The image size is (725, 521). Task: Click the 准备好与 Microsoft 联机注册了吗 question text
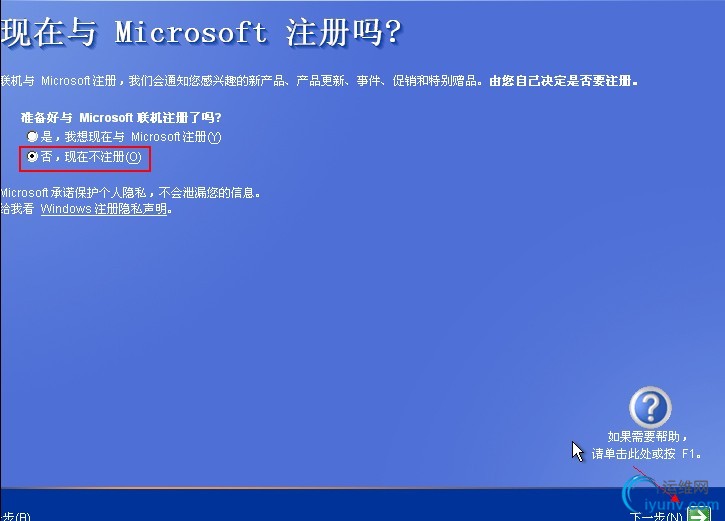pyautogui.click(x=121, y=117)
